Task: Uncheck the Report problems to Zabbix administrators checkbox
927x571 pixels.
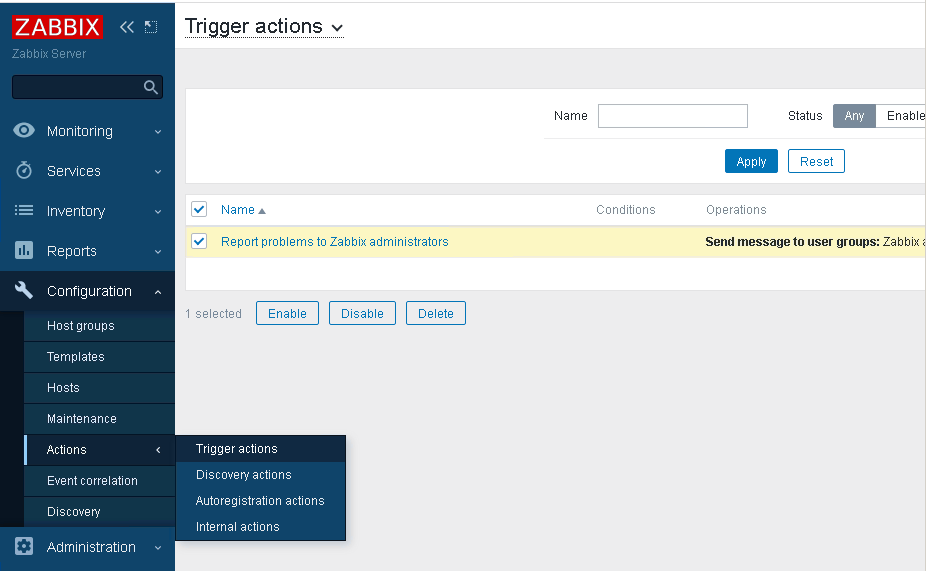Action: [199, 241]
